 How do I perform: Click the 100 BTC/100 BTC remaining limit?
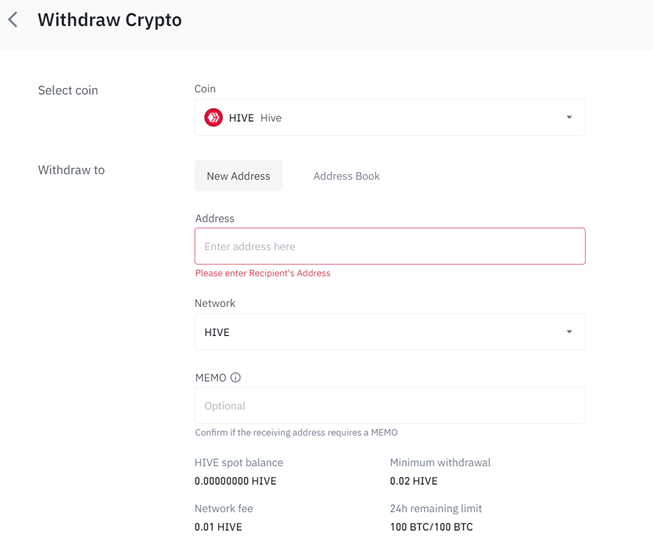point(431,527)
